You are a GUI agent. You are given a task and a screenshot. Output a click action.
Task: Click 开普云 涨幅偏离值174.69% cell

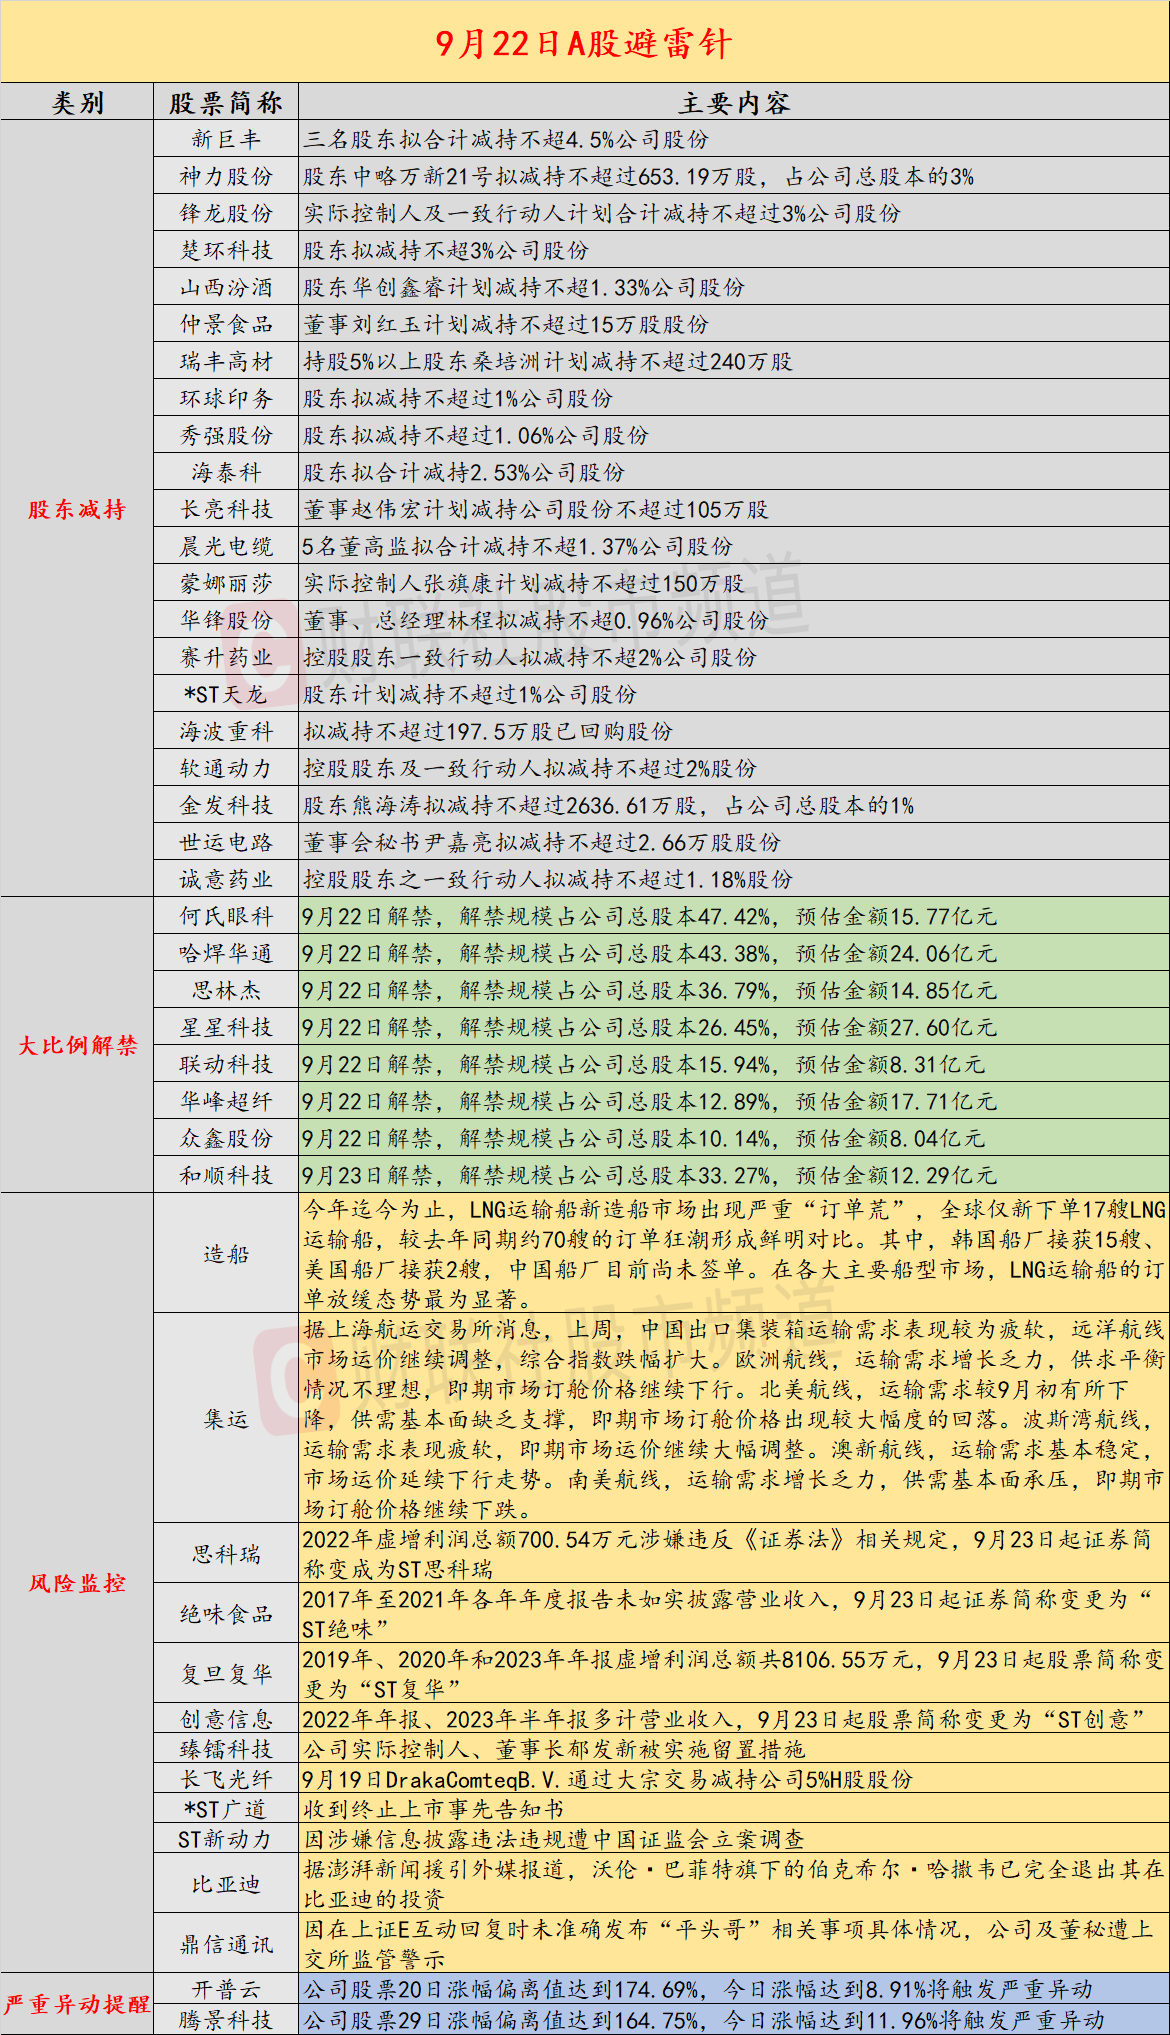pyautogui.click(x=734, y=1989)
